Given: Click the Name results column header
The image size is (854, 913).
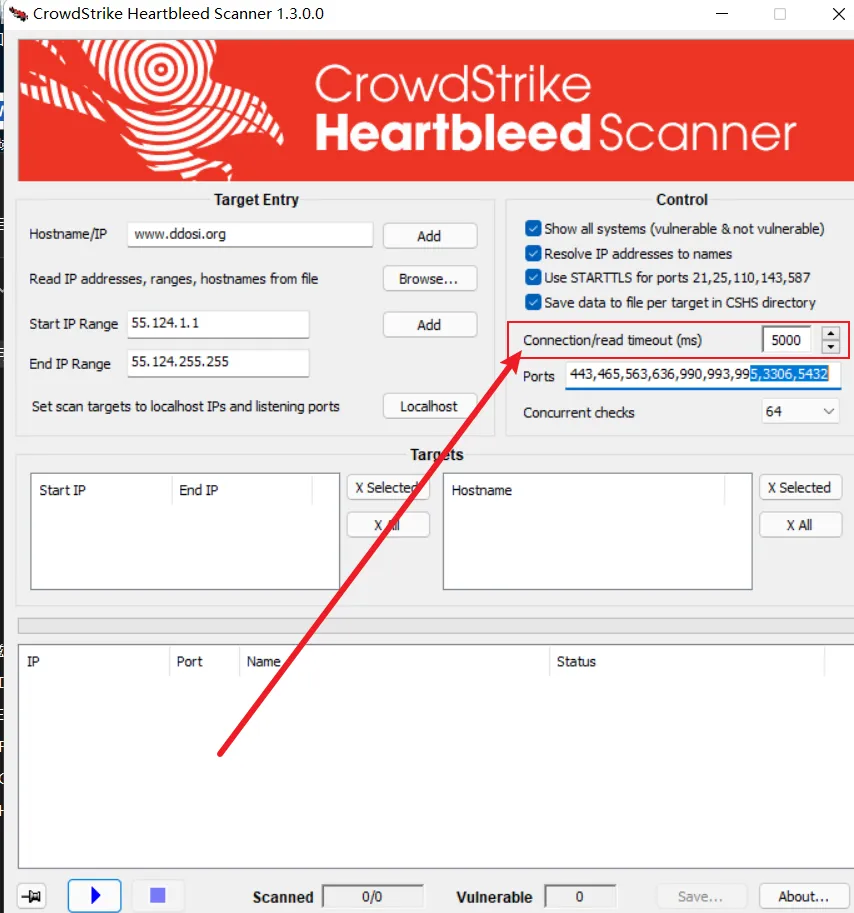Looking at the screenshot, I should click(x=394, y=661).
